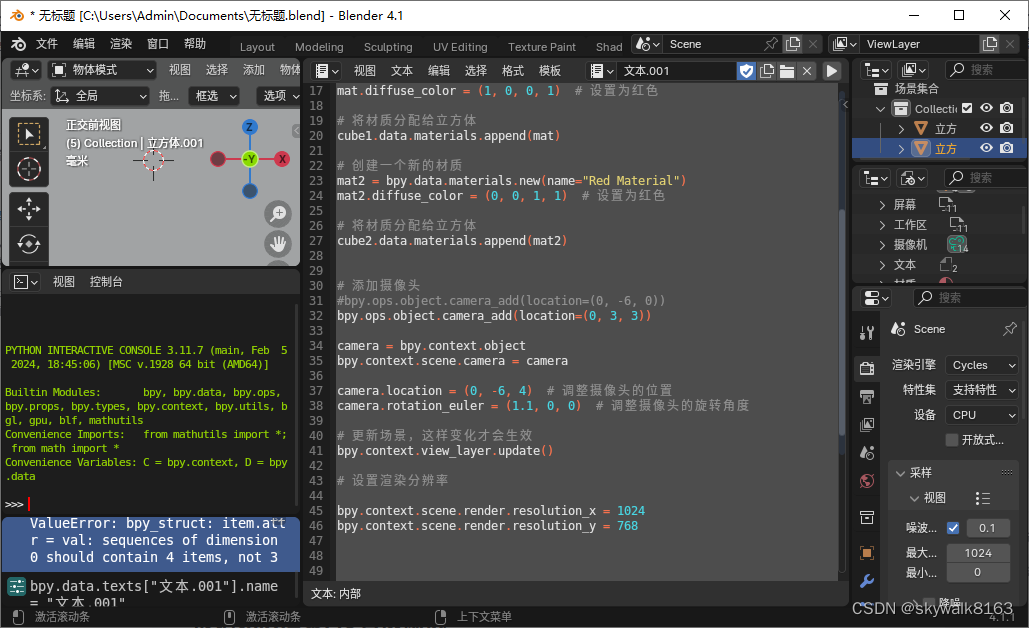Hide Collection with its eye icon
The image size is (1029, 628).
tap(986, 108)
